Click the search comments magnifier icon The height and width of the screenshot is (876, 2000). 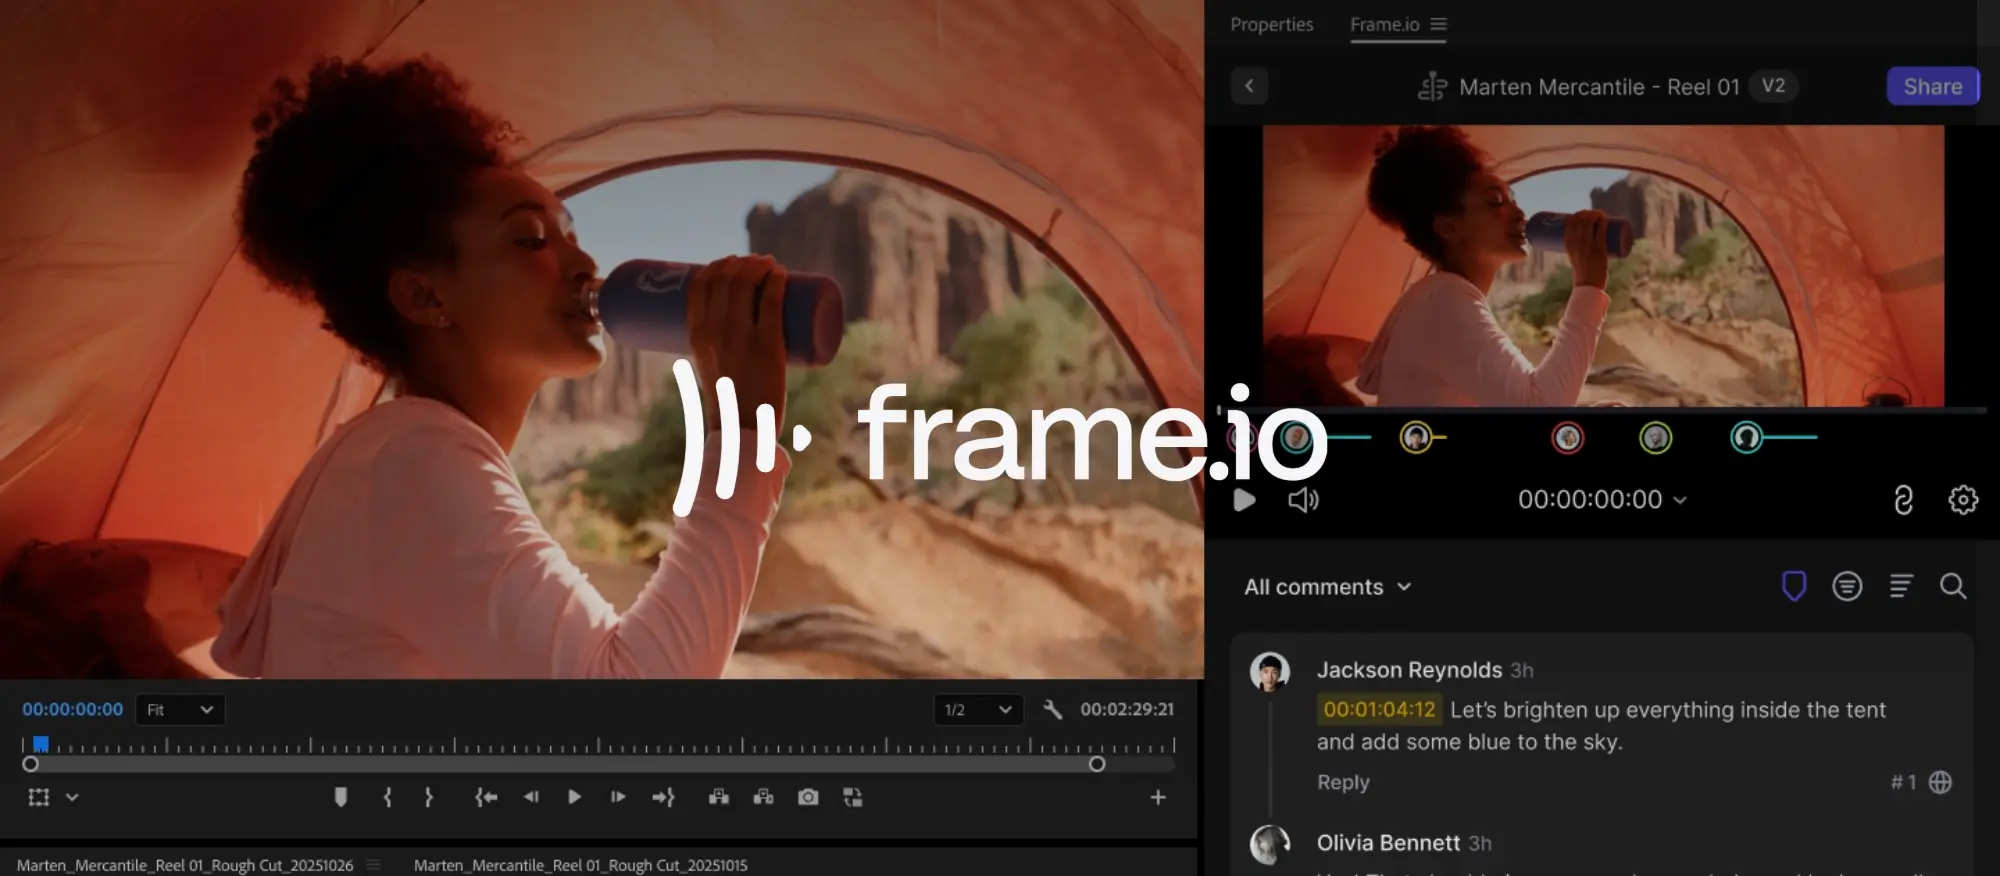pyautogui.click(x=1952, y=586)
